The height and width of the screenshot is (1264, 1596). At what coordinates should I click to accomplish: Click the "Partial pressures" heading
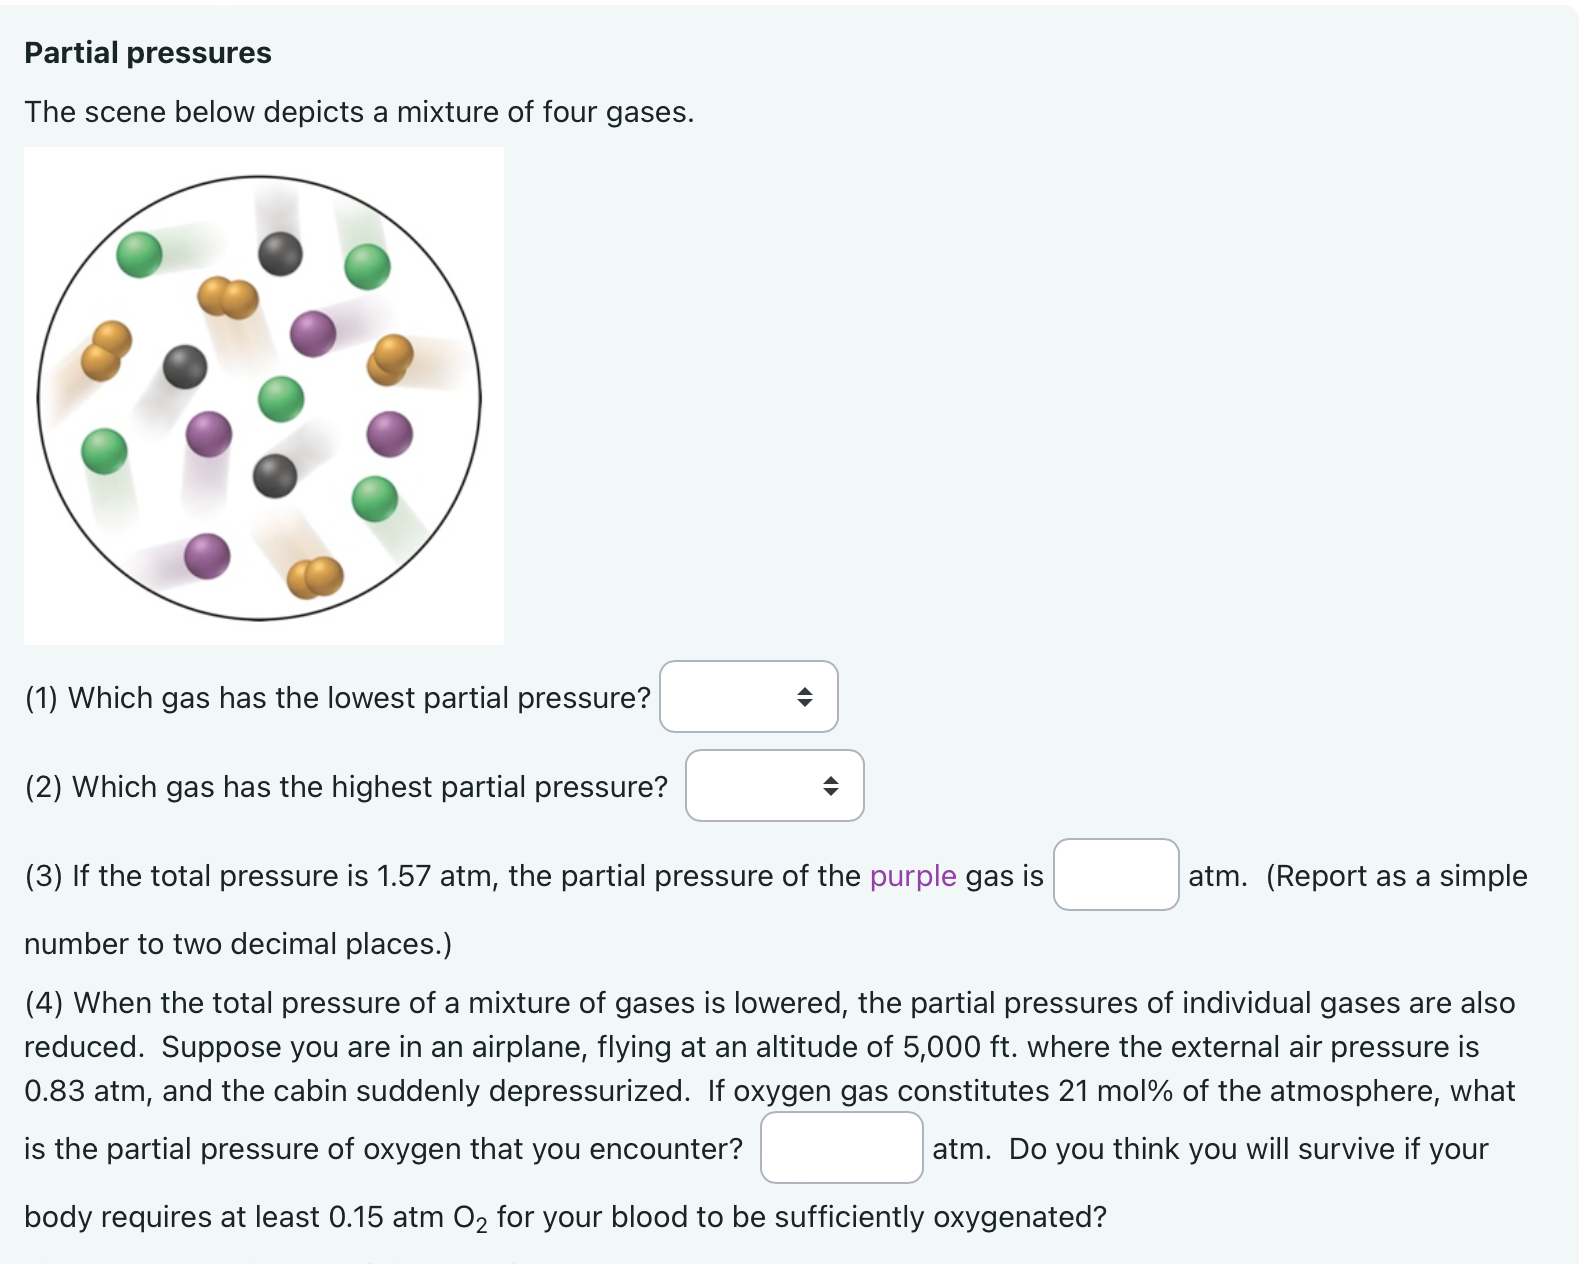[x=148, y=53]
